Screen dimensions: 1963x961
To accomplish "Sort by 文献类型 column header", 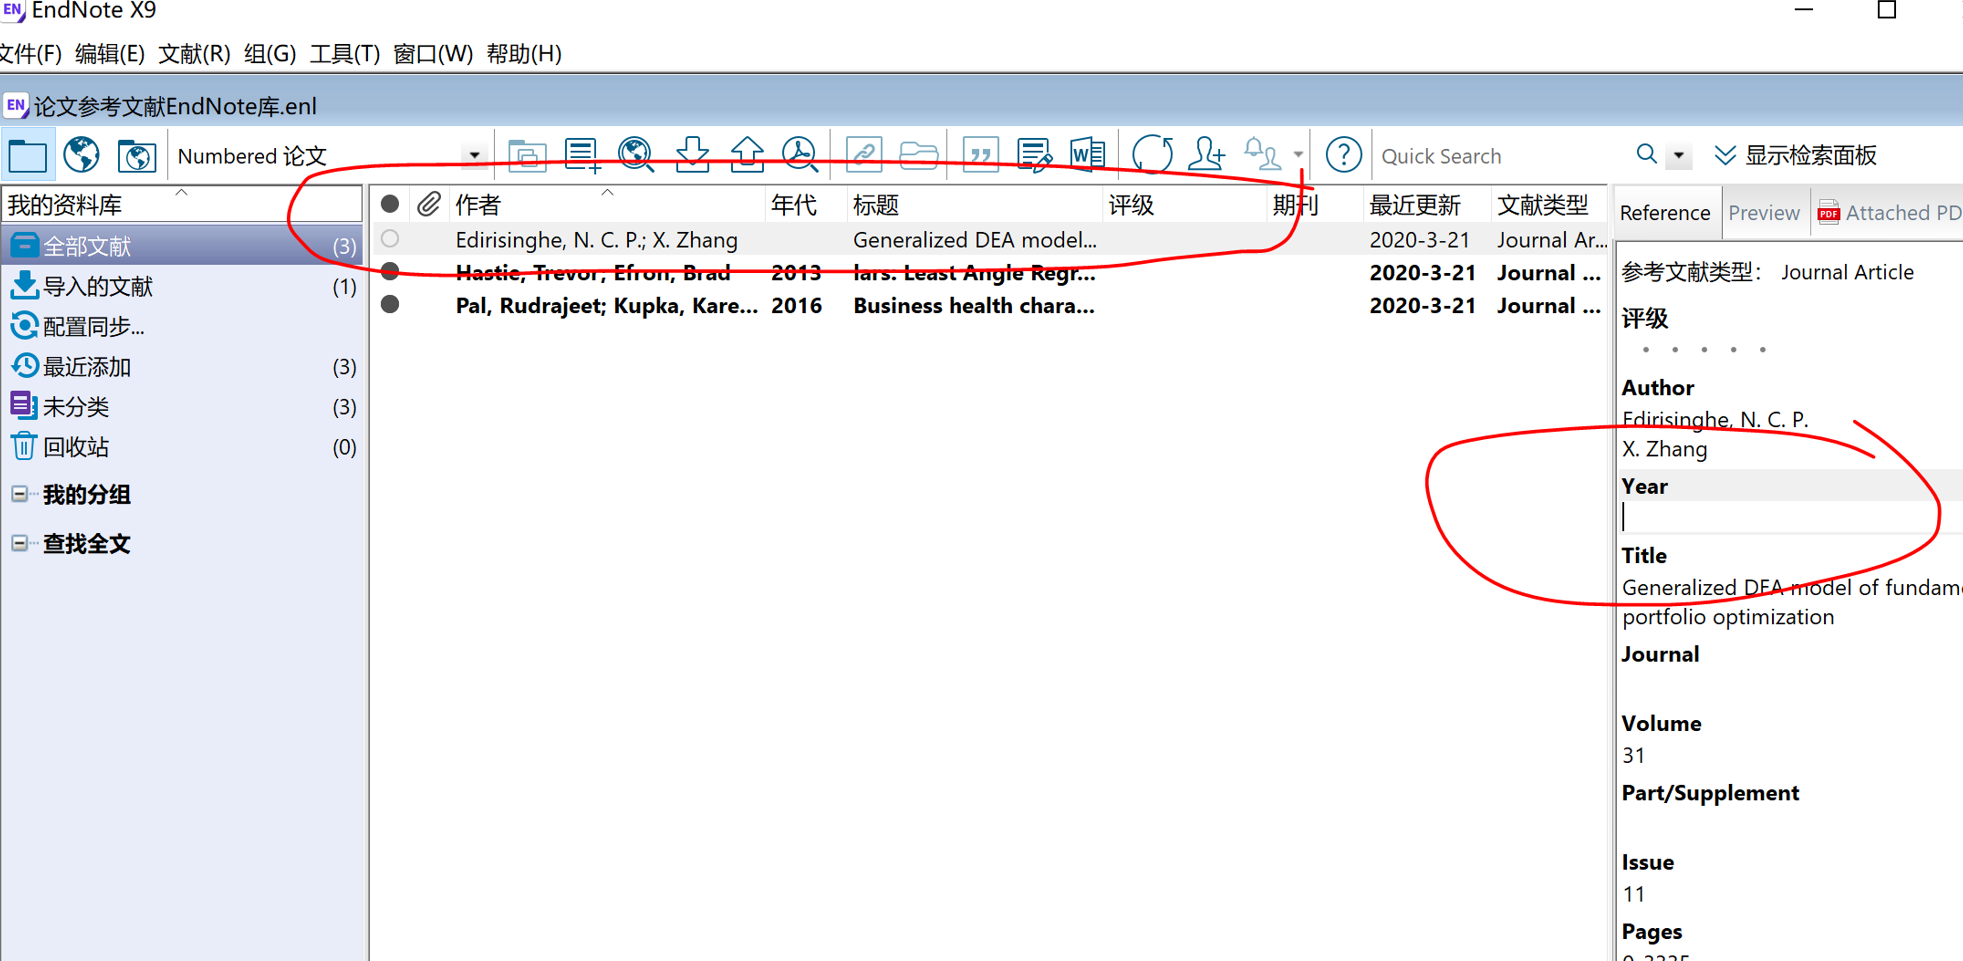I will pyautogui.click(x=1548, y=205).
